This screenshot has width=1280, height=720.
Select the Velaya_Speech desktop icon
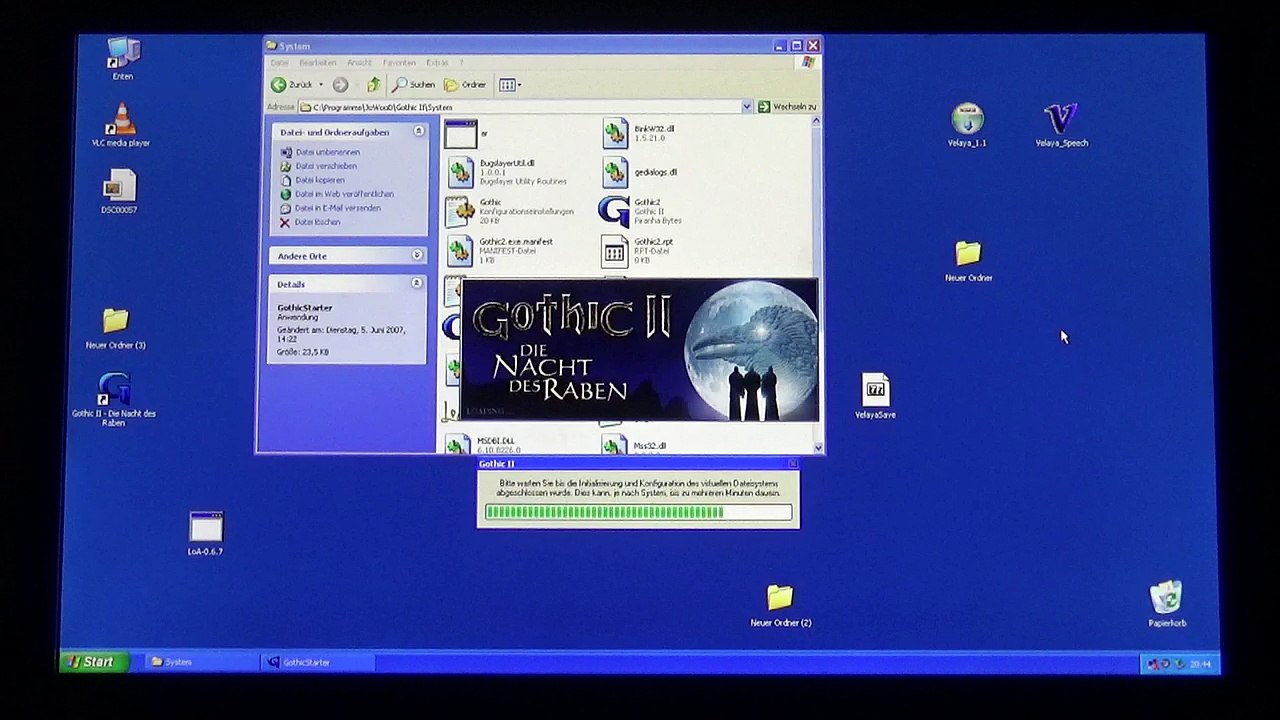(1061, 125)
